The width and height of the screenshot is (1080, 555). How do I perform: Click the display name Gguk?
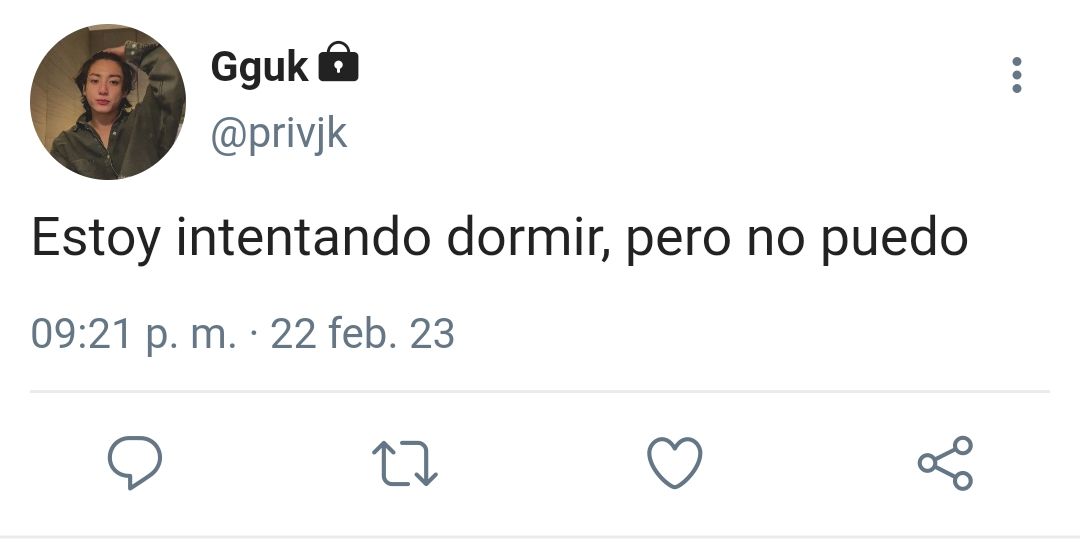coord(260,67)
